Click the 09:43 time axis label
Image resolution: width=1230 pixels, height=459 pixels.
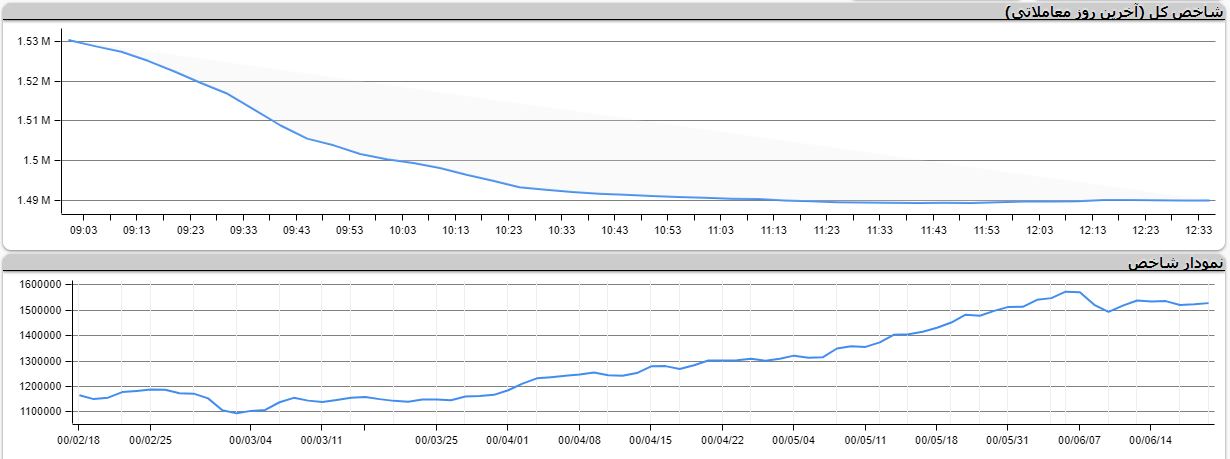point(297,231)
